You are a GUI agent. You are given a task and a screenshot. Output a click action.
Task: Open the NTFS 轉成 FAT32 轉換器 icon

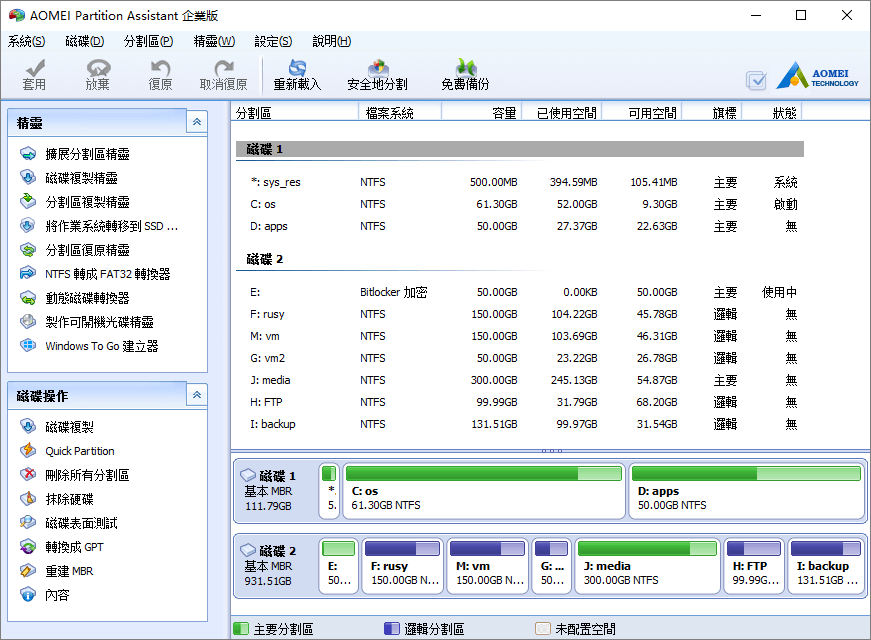pyautogui.click(x=28, y=273)
